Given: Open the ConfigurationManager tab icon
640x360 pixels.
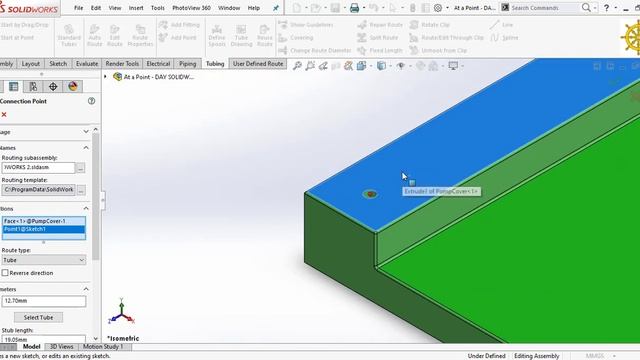Looking at the screenshot, I should coord(33,87).
